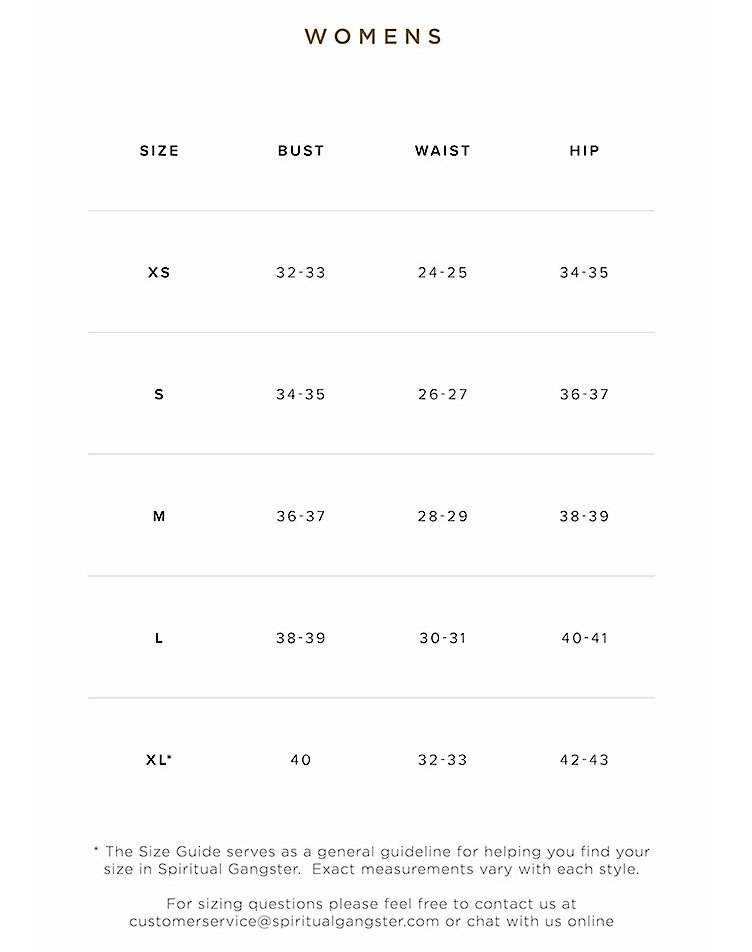Click the XL* size row label
The width and height of the screenshot is (752, 952).
coord(159,760)
